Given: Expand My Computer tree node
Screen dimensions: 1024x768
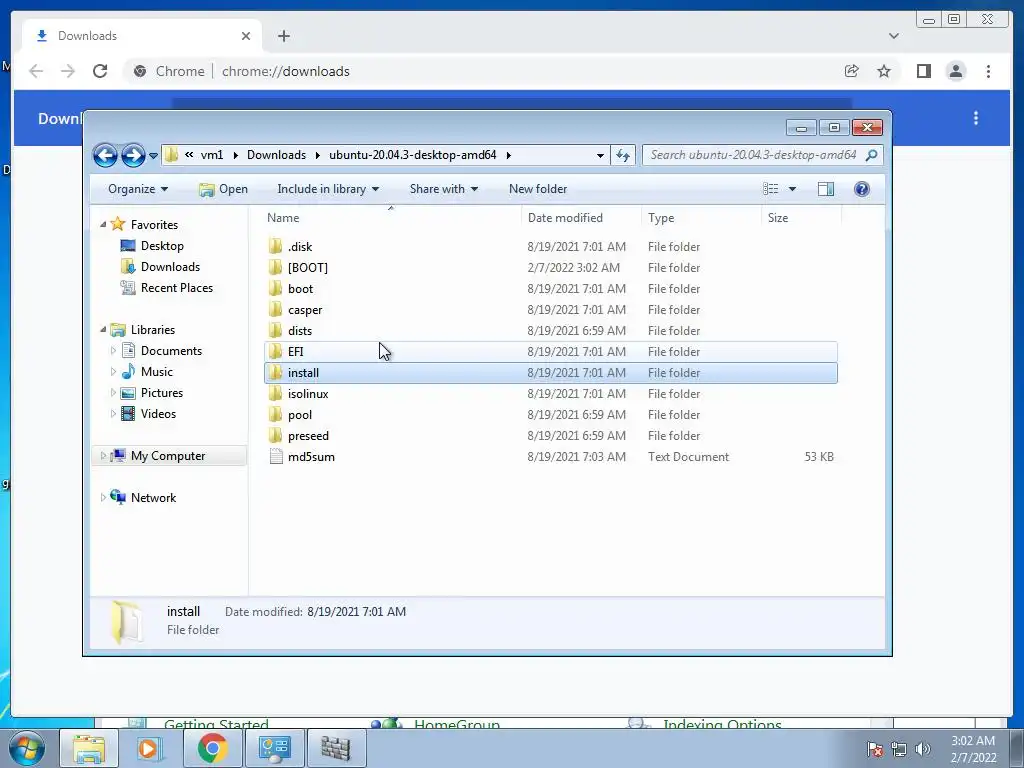Looking at the screenshot, I should pyautogui.click(x=103, y=455).
